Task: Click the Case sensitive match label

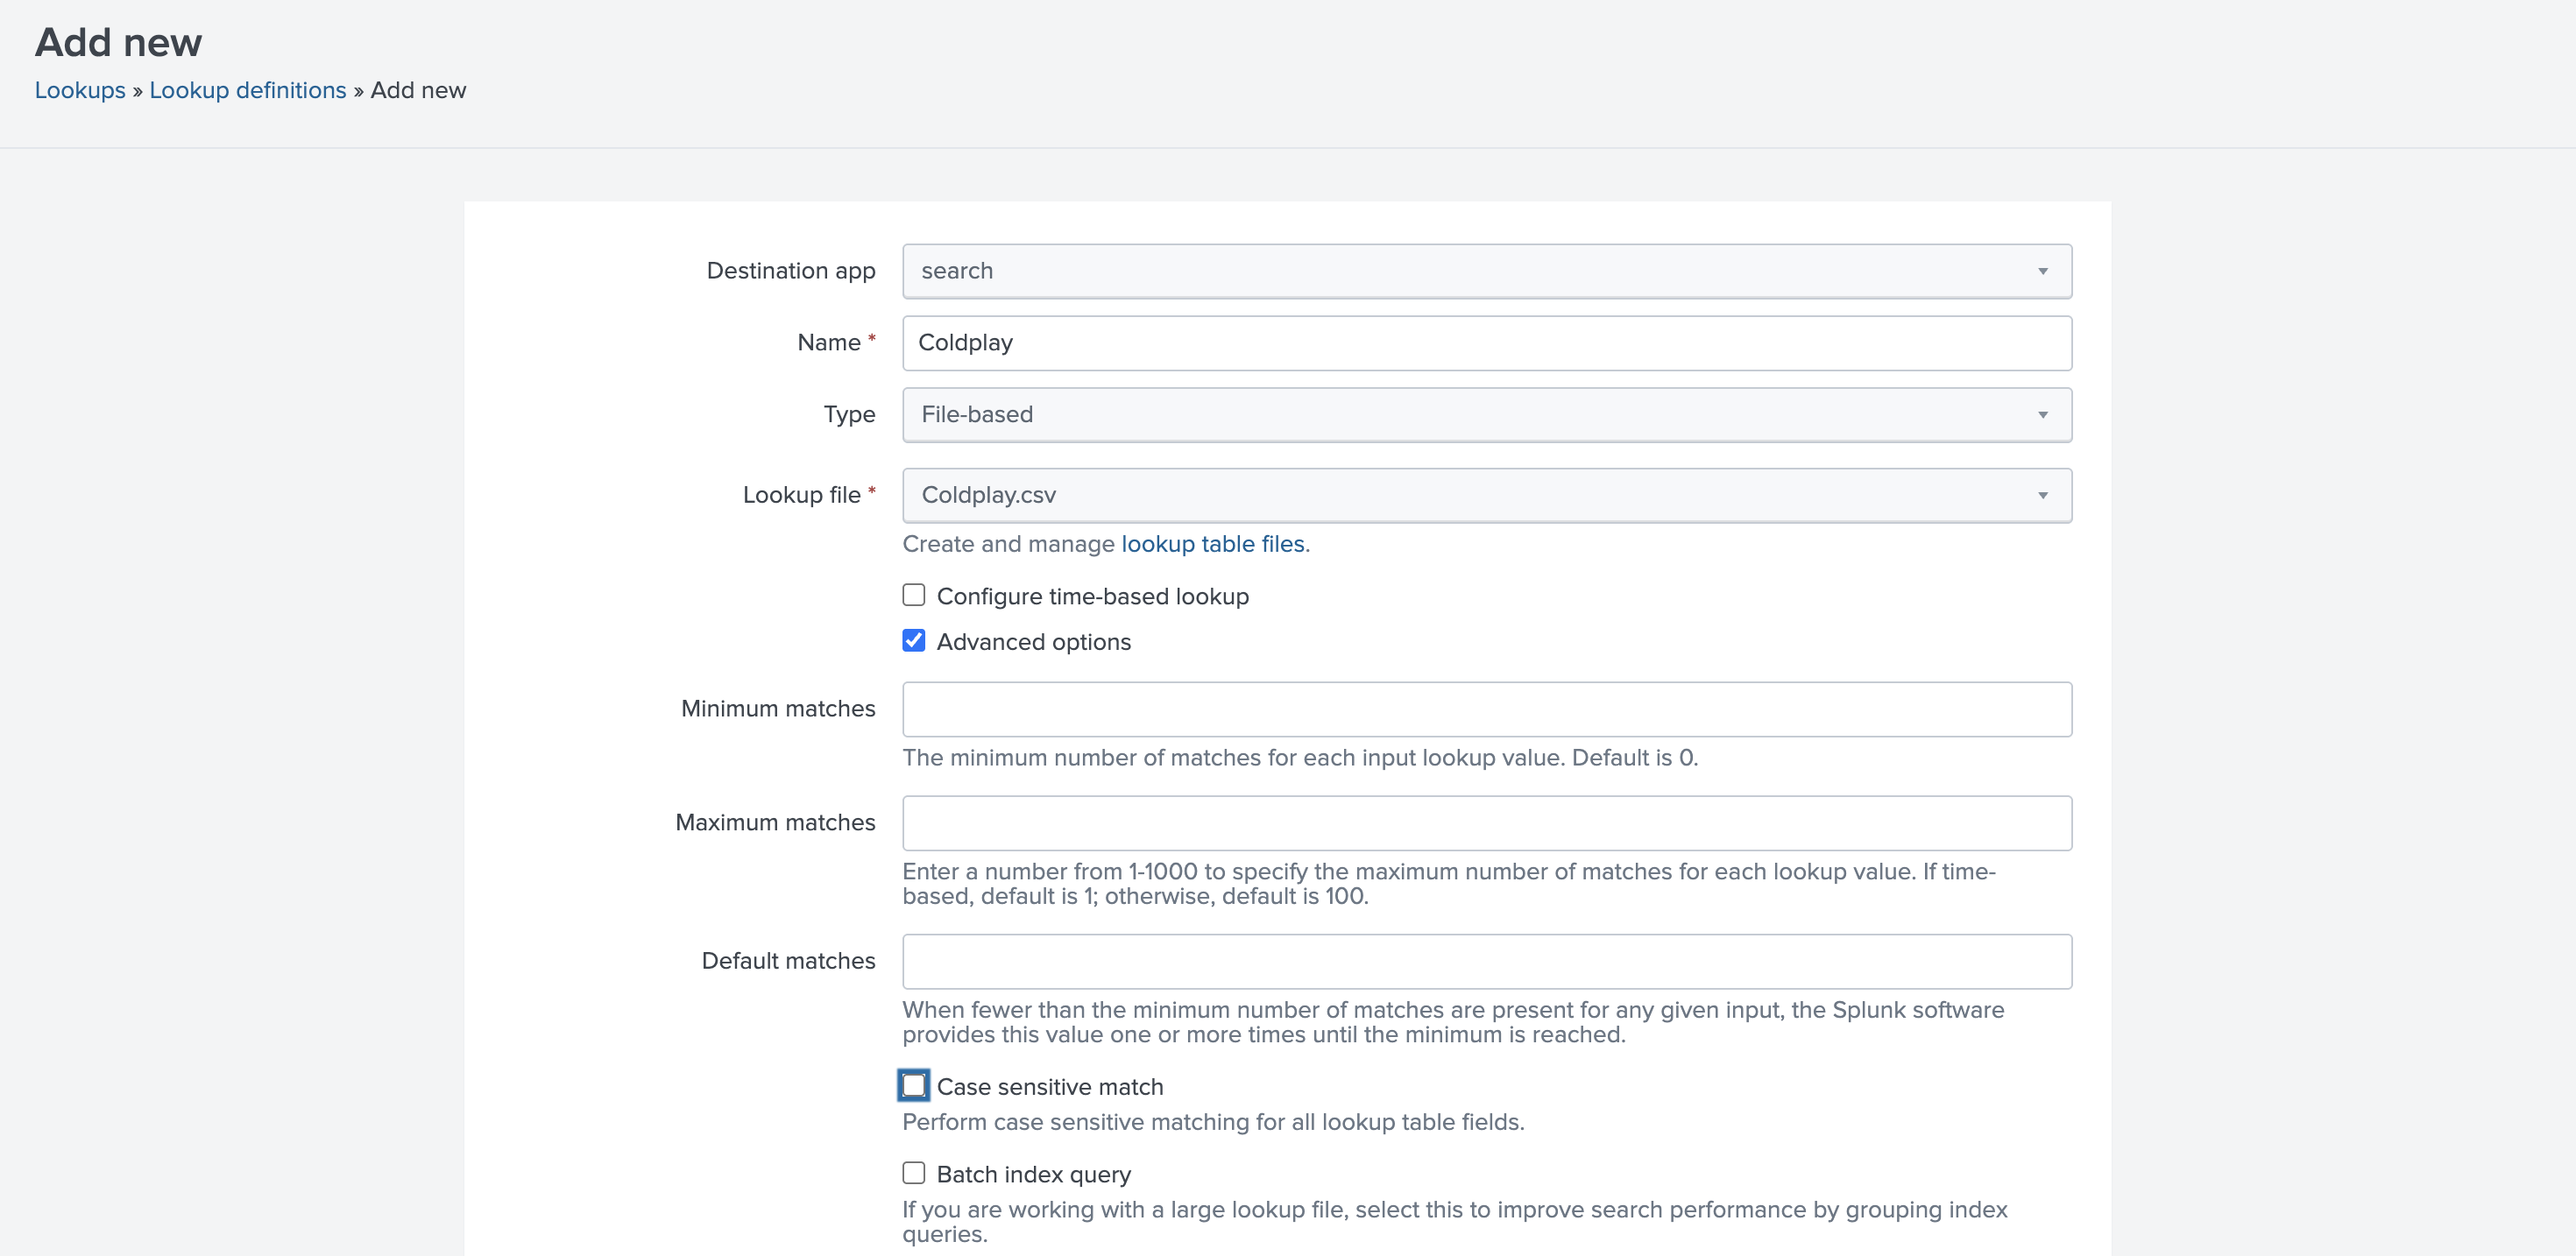Action: (x=1049, y=1087)
